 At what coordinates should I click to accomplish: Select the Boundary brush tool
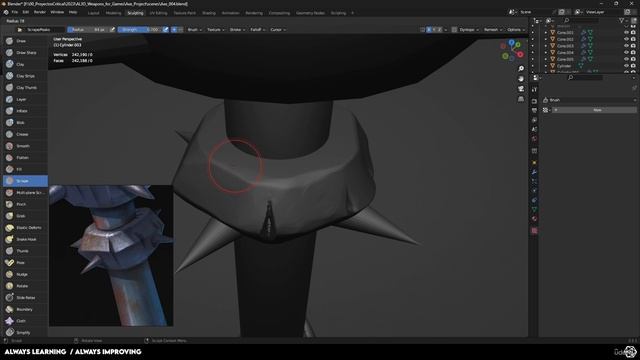25,309
